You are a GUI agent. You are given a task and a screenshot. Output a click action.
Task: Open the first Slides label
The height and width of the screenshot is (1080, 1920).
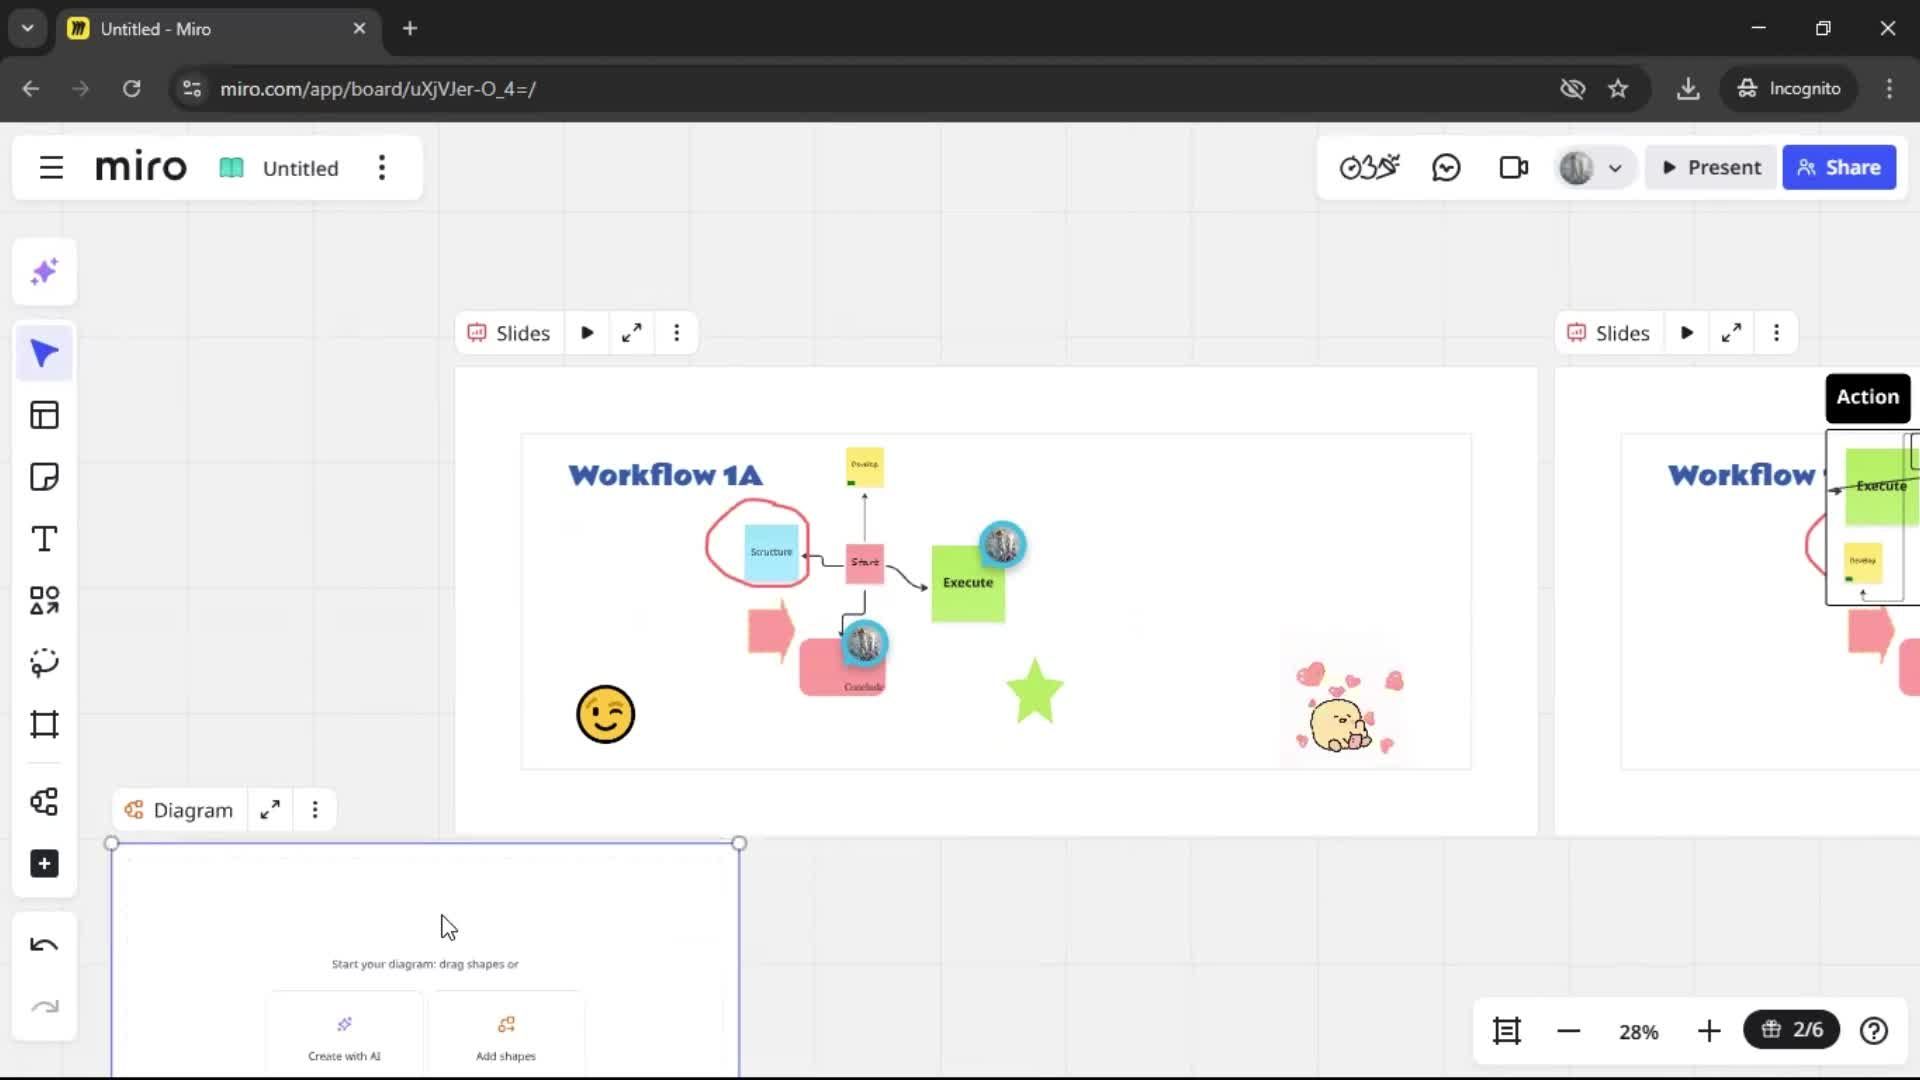pyautogui.click(x=509, y=333)
